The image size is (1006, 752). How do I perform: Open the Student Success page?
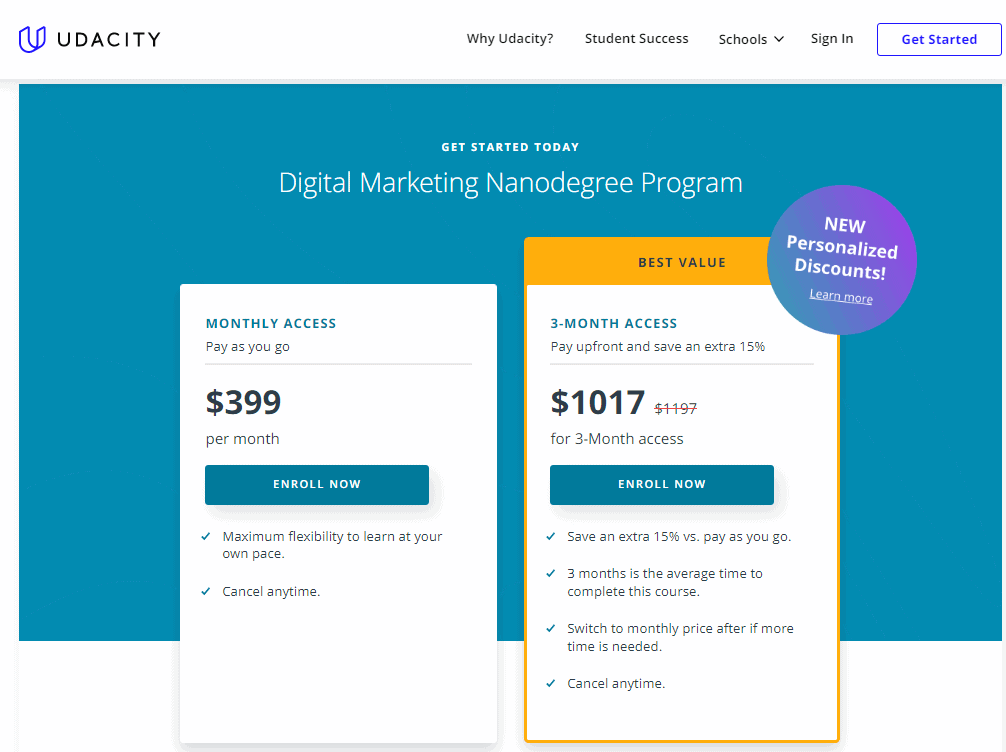[636, 38]
